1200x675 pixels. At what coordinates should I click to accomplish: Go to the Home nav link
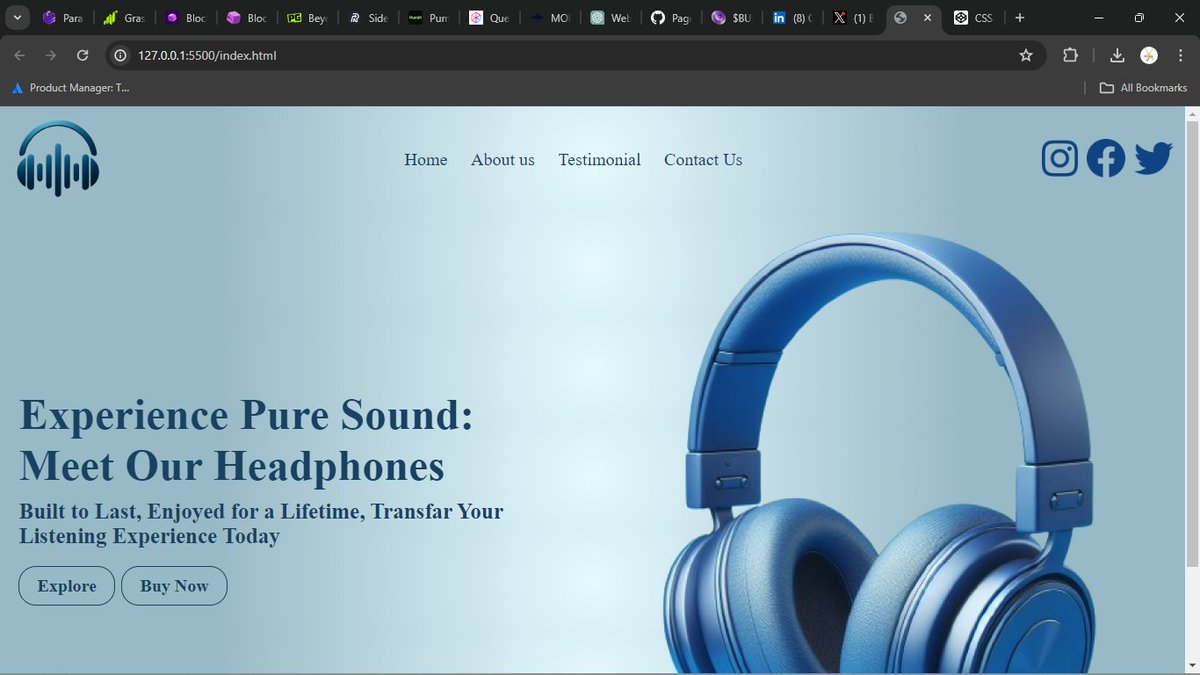426,160
